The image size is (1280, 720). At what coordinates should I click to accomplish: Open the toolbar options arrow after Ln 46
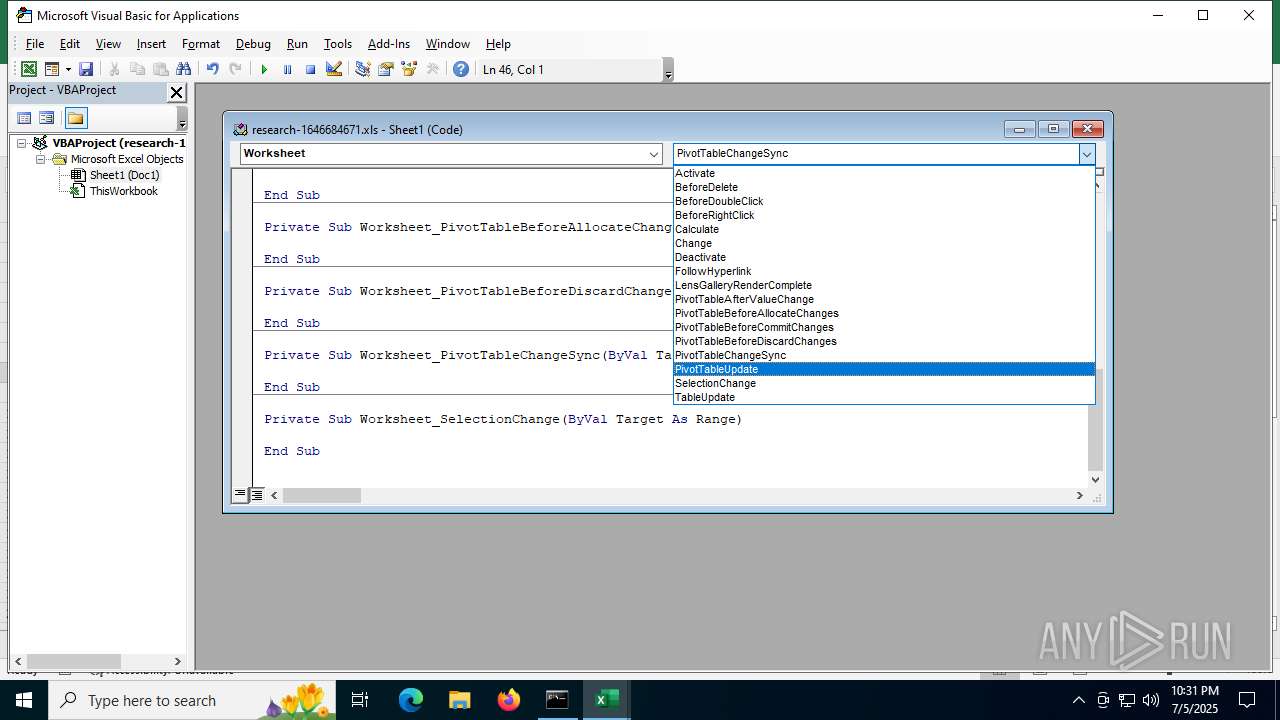click(x=668, y=70)
